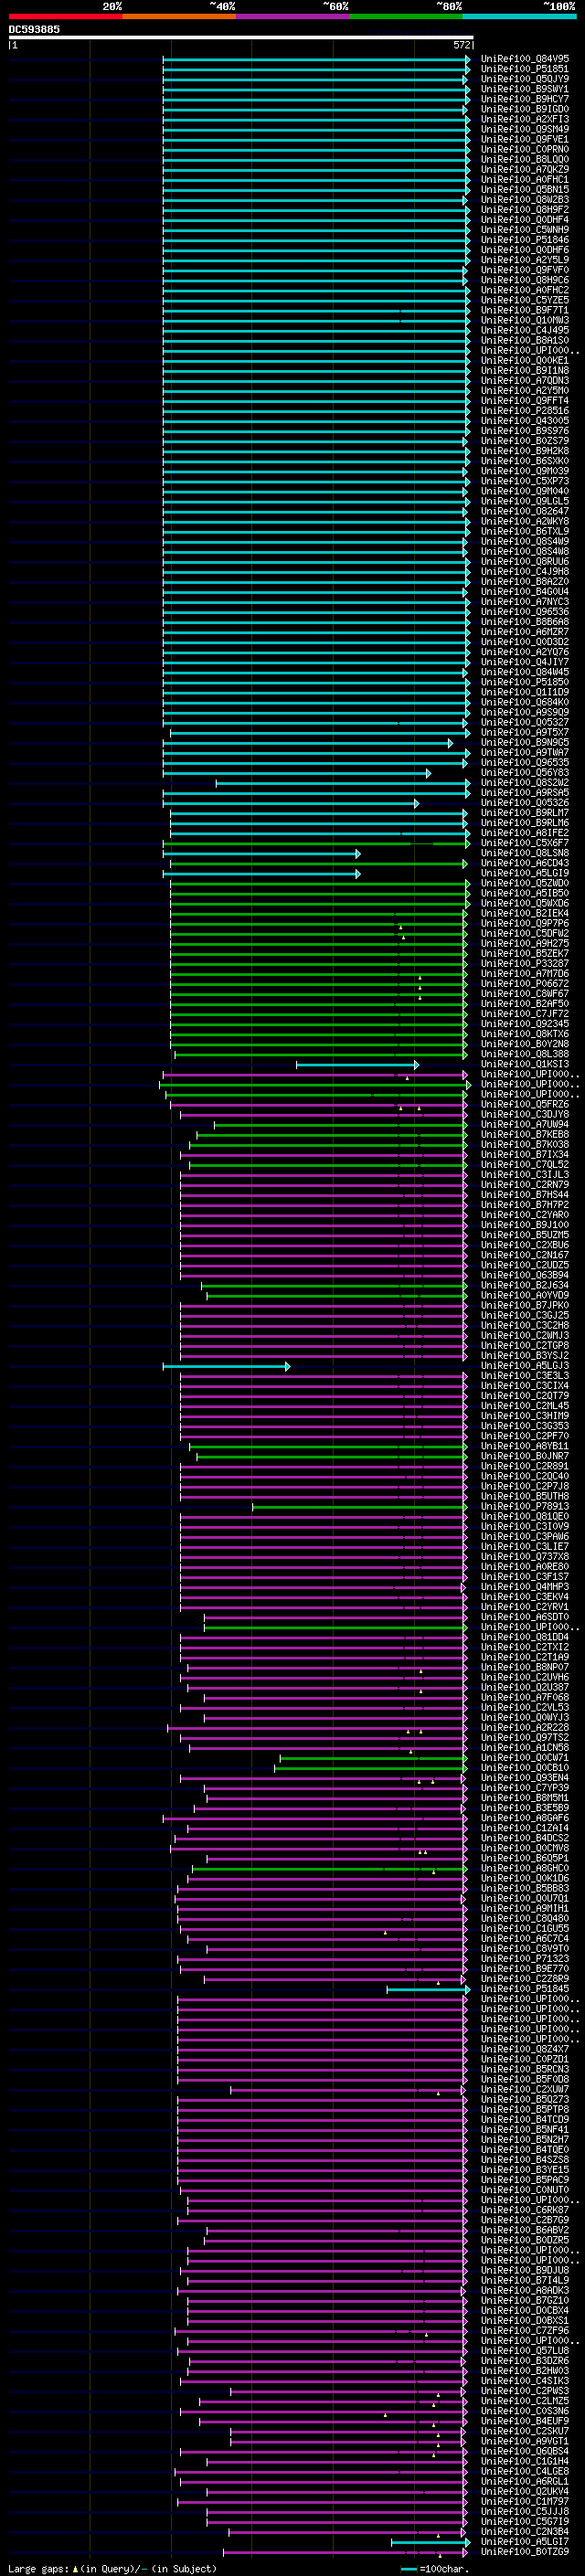The width and height of the screenshot is (585, 2576).
Task: Select the UniRef100_A2XFI3 label
Action: [x=525, y=119]
